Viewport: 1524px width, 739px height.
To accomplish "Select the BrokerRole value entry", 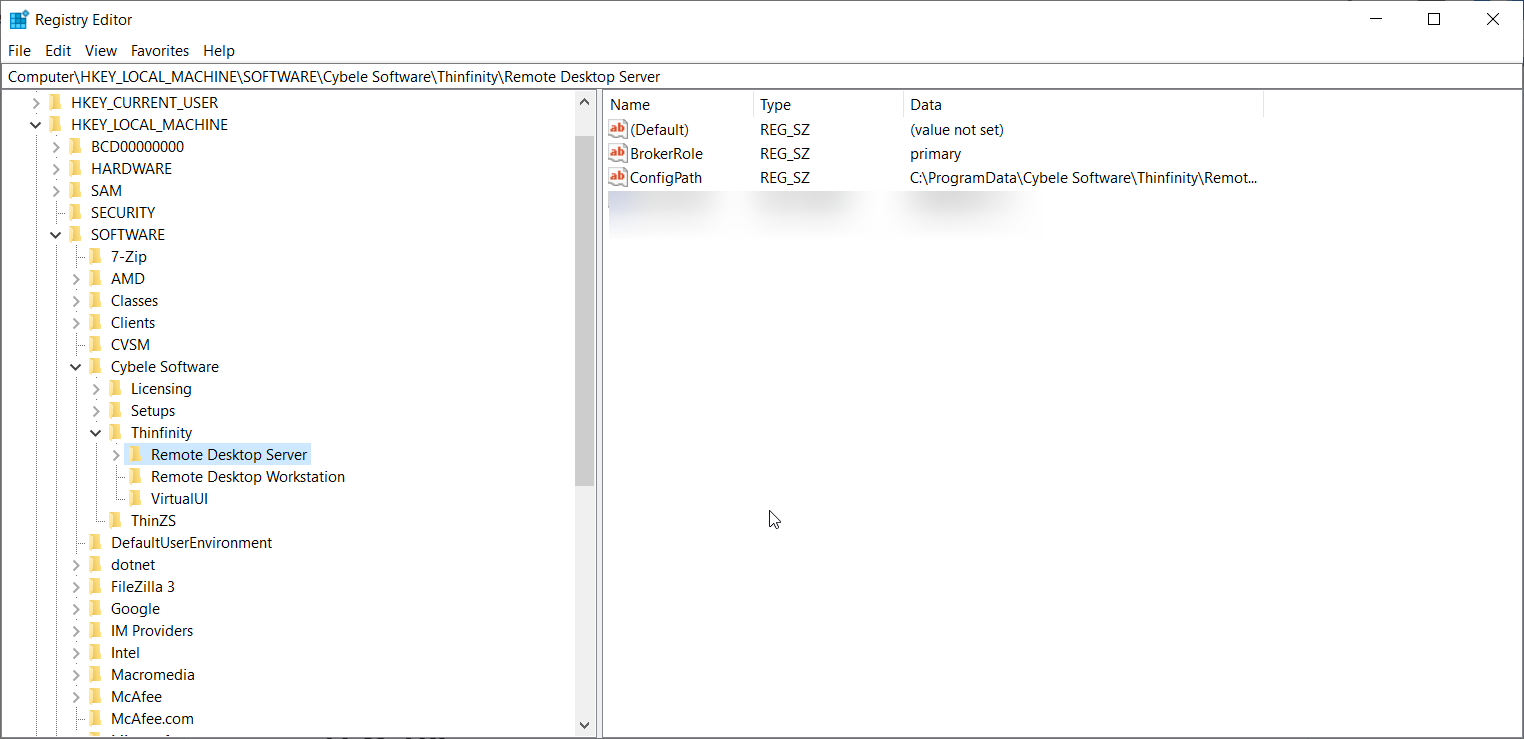I will pyautogui.click(x=669, y=153).
